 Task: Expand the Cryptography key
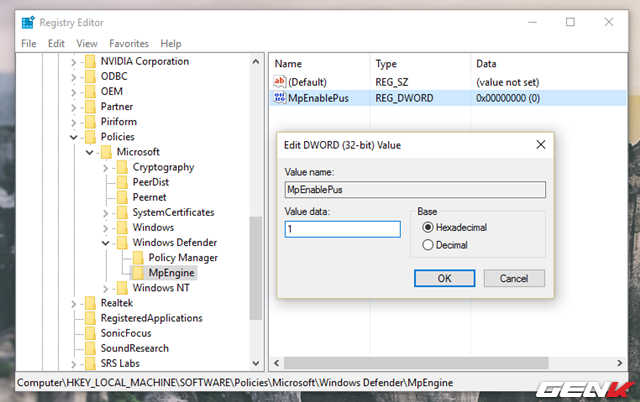point(105,168)
